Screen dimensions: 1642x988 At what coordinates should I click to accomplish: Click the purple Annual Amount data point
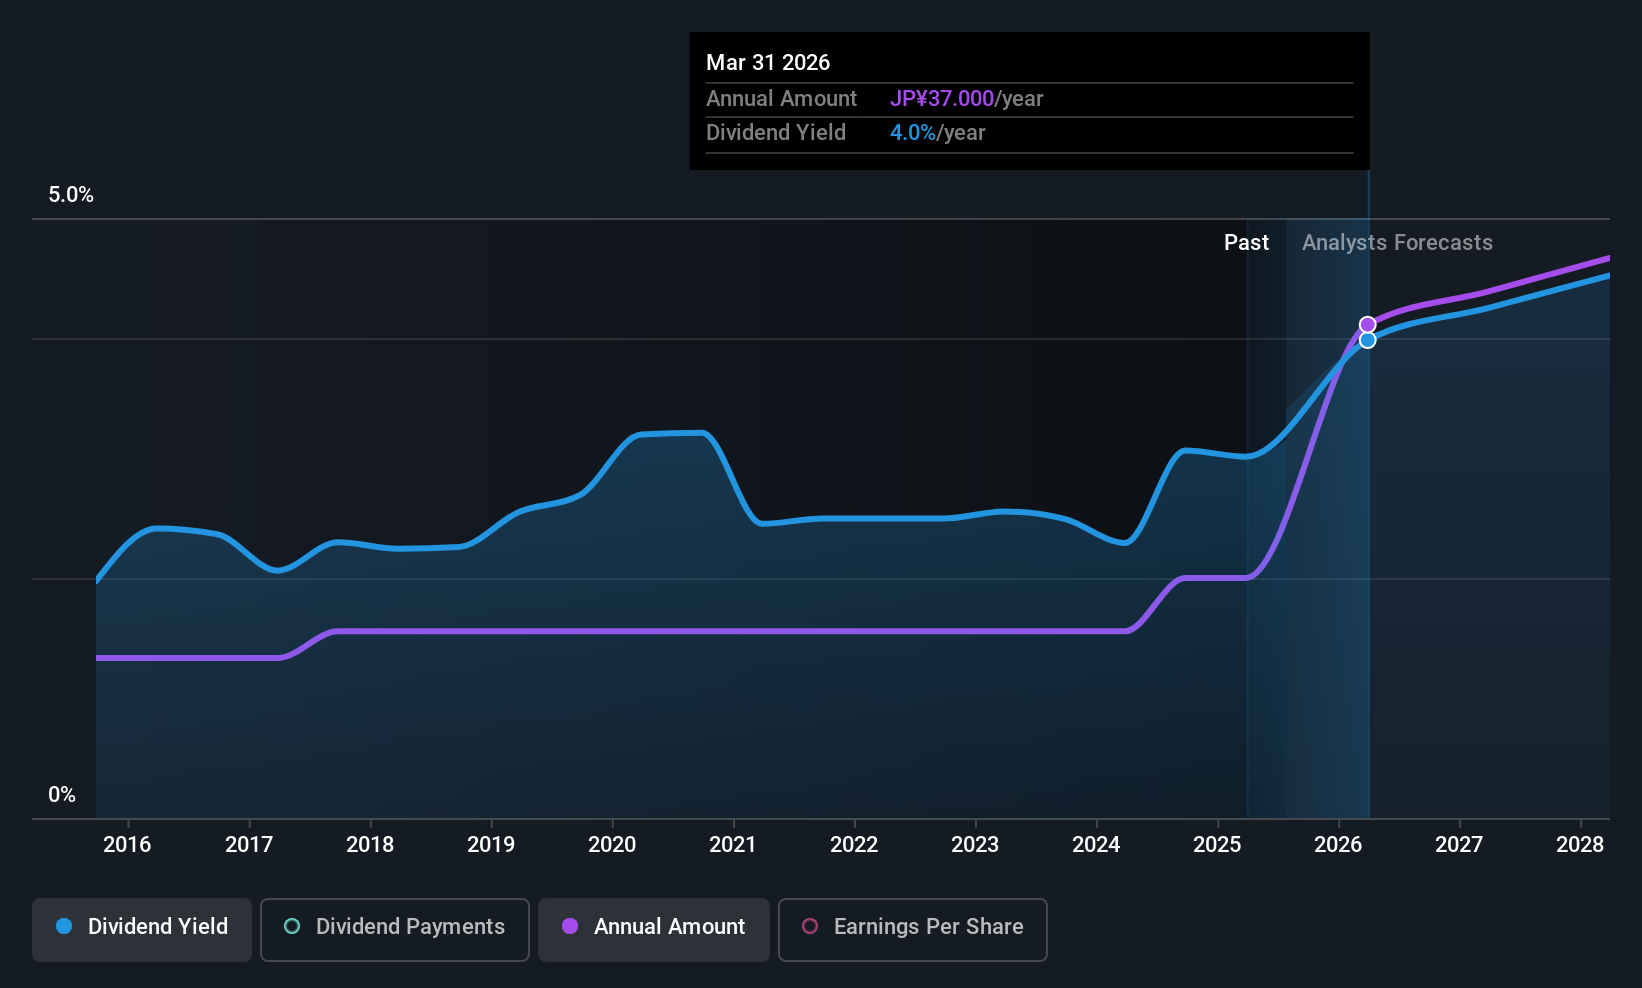1367,325
